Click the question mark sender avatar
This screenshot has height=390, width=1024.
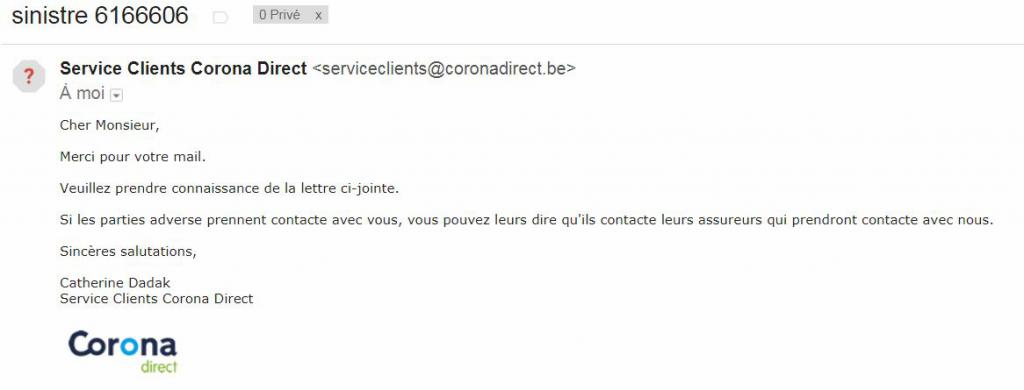[x=29, y=76]
